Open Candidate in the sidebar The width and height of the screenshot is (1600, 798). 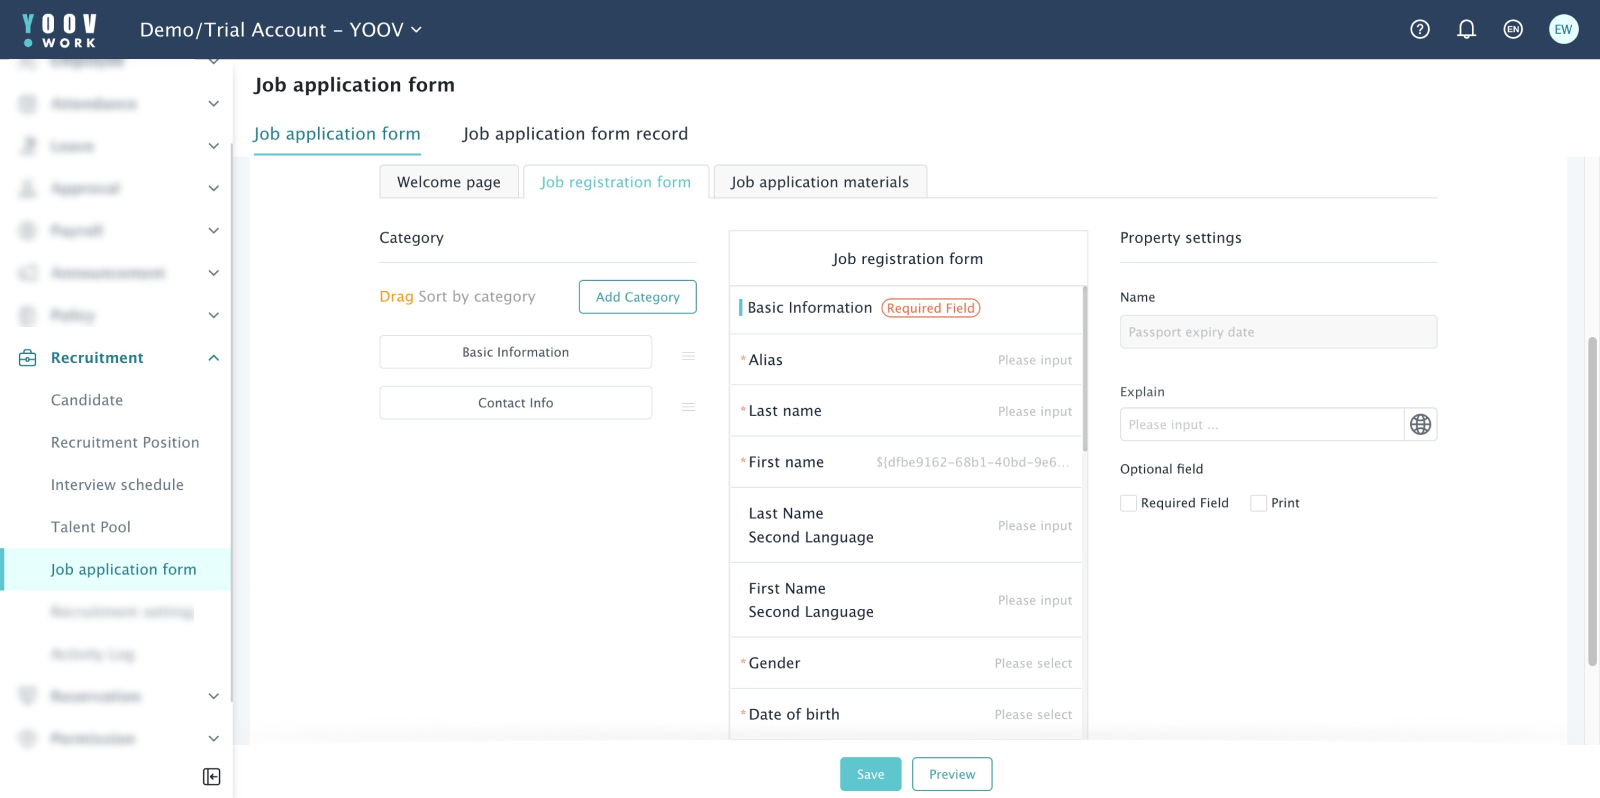pyautogui.click(x=87, y=400)
